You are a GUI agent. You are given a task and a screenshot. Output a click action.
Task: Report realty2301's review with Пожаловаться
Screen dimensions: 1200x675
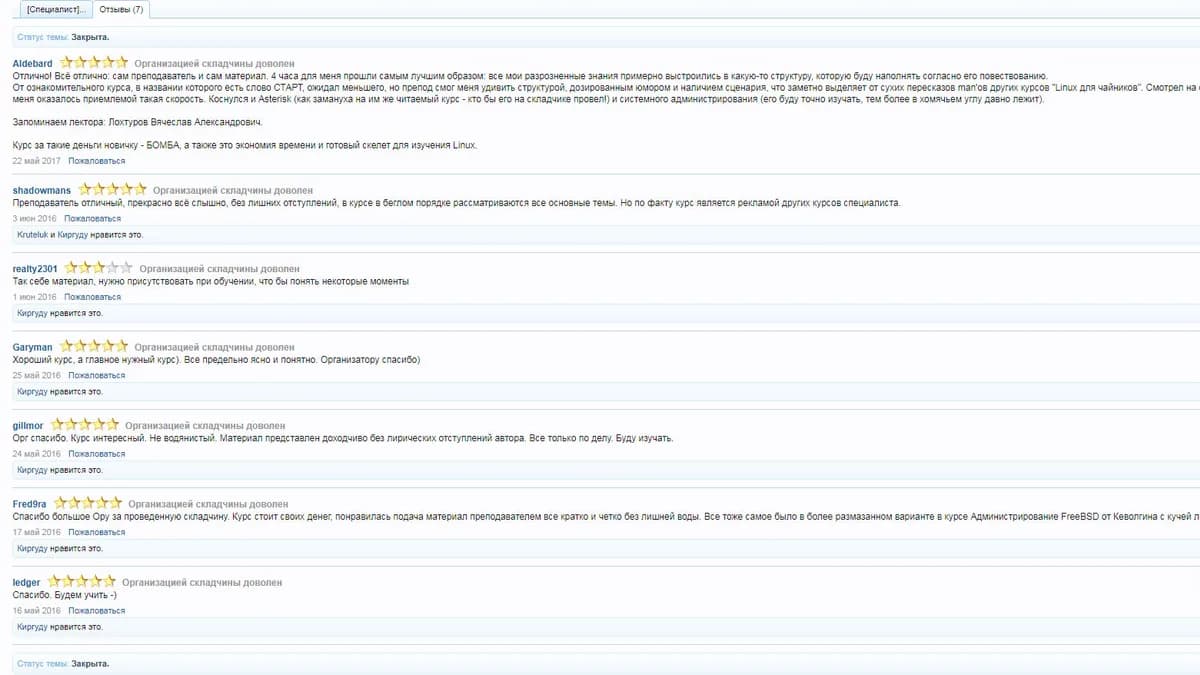93,297
